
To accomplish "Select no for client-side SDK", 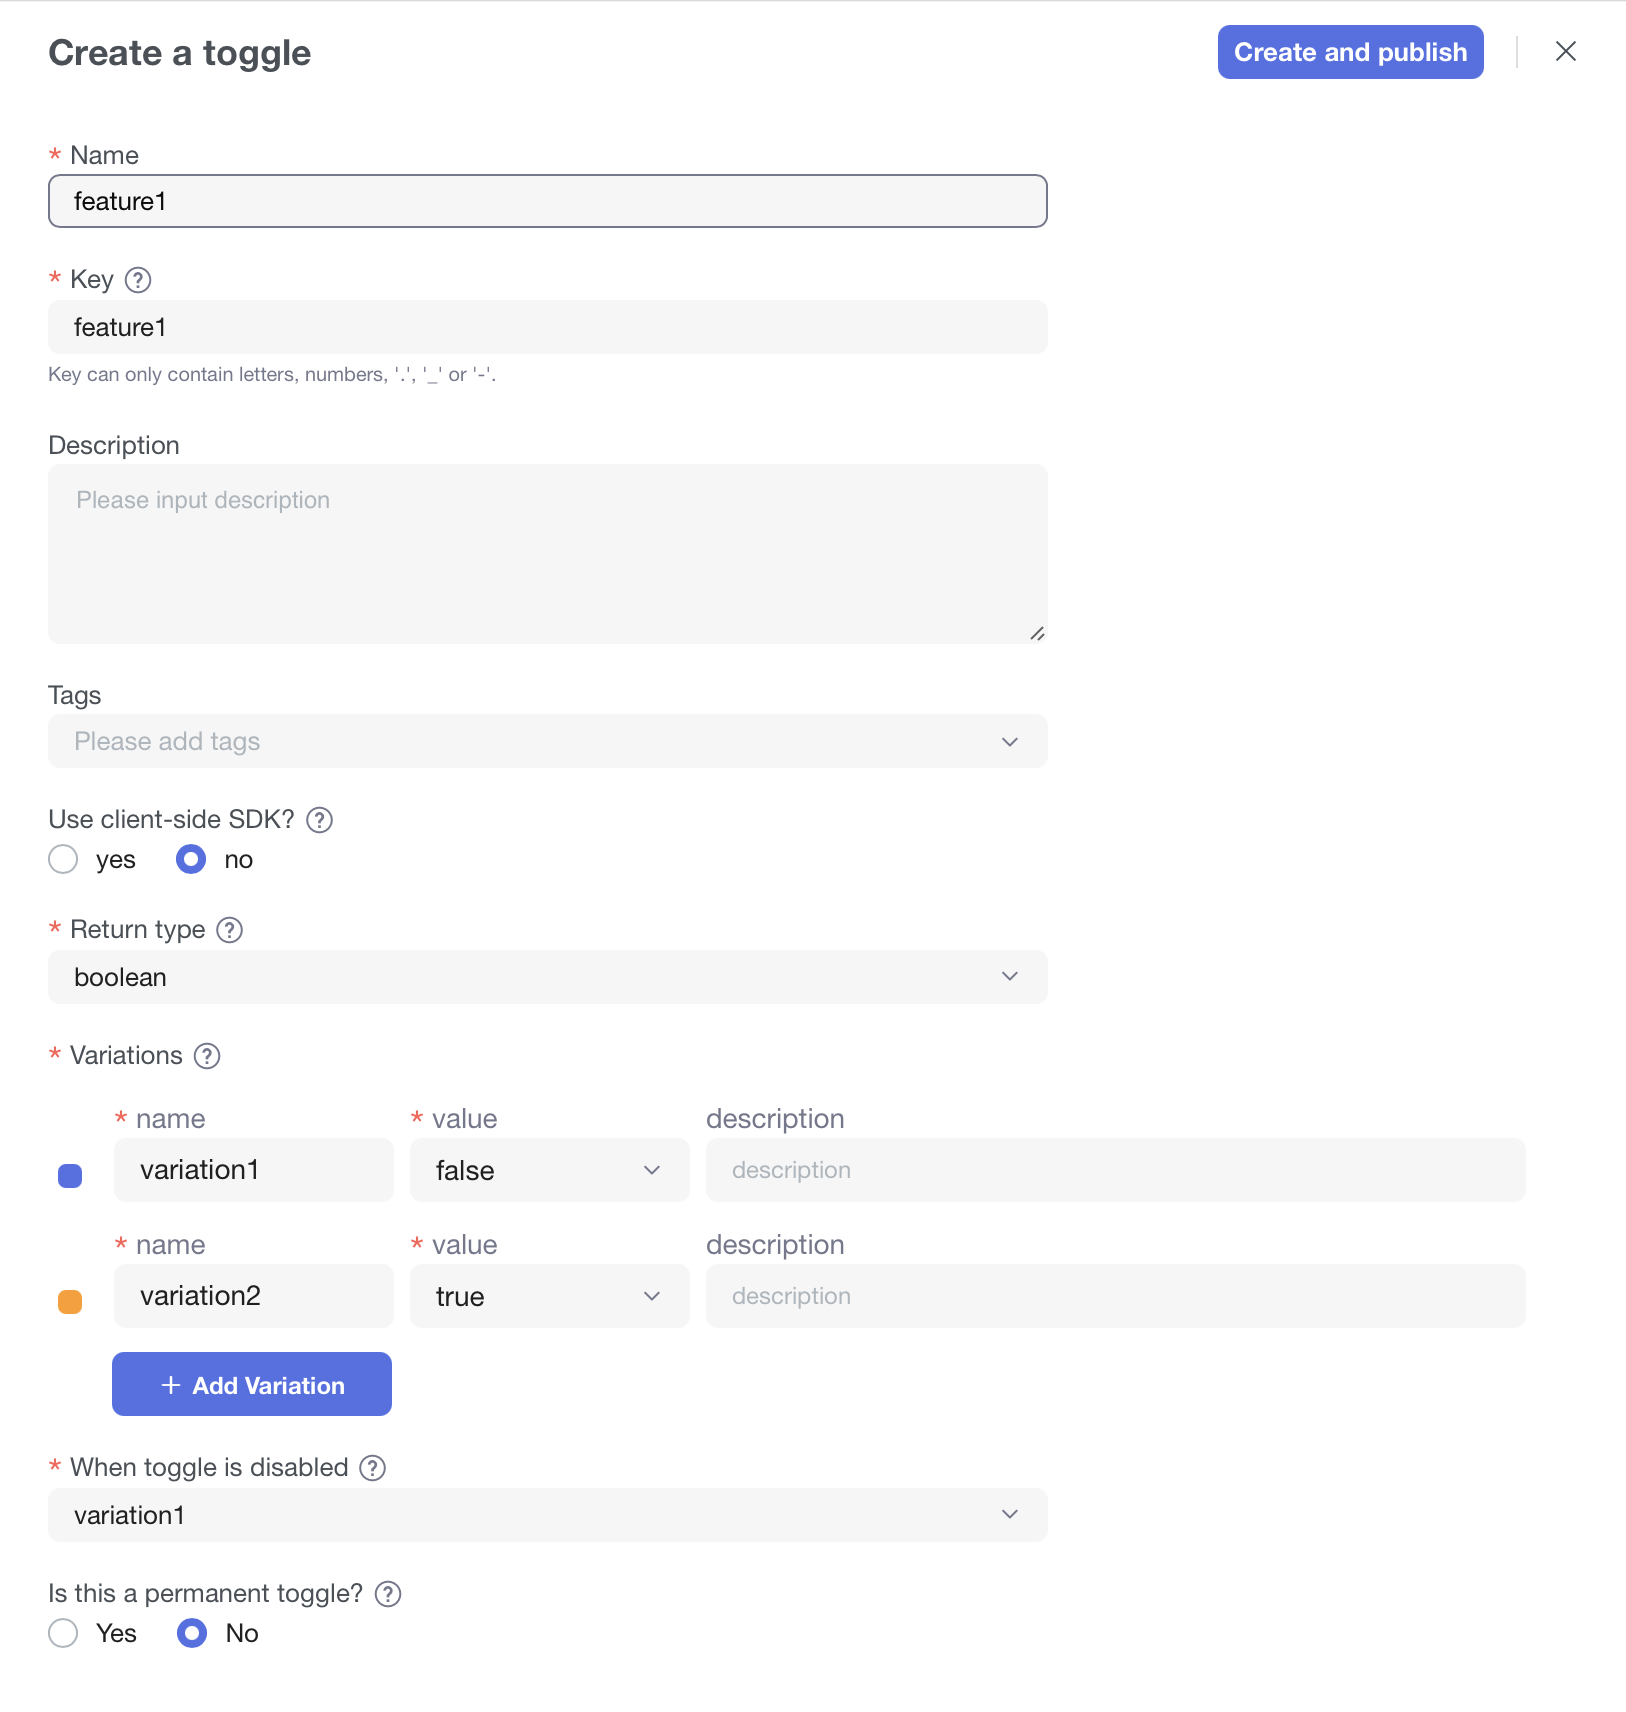I will pyautogui.click(x=191, y=860).
